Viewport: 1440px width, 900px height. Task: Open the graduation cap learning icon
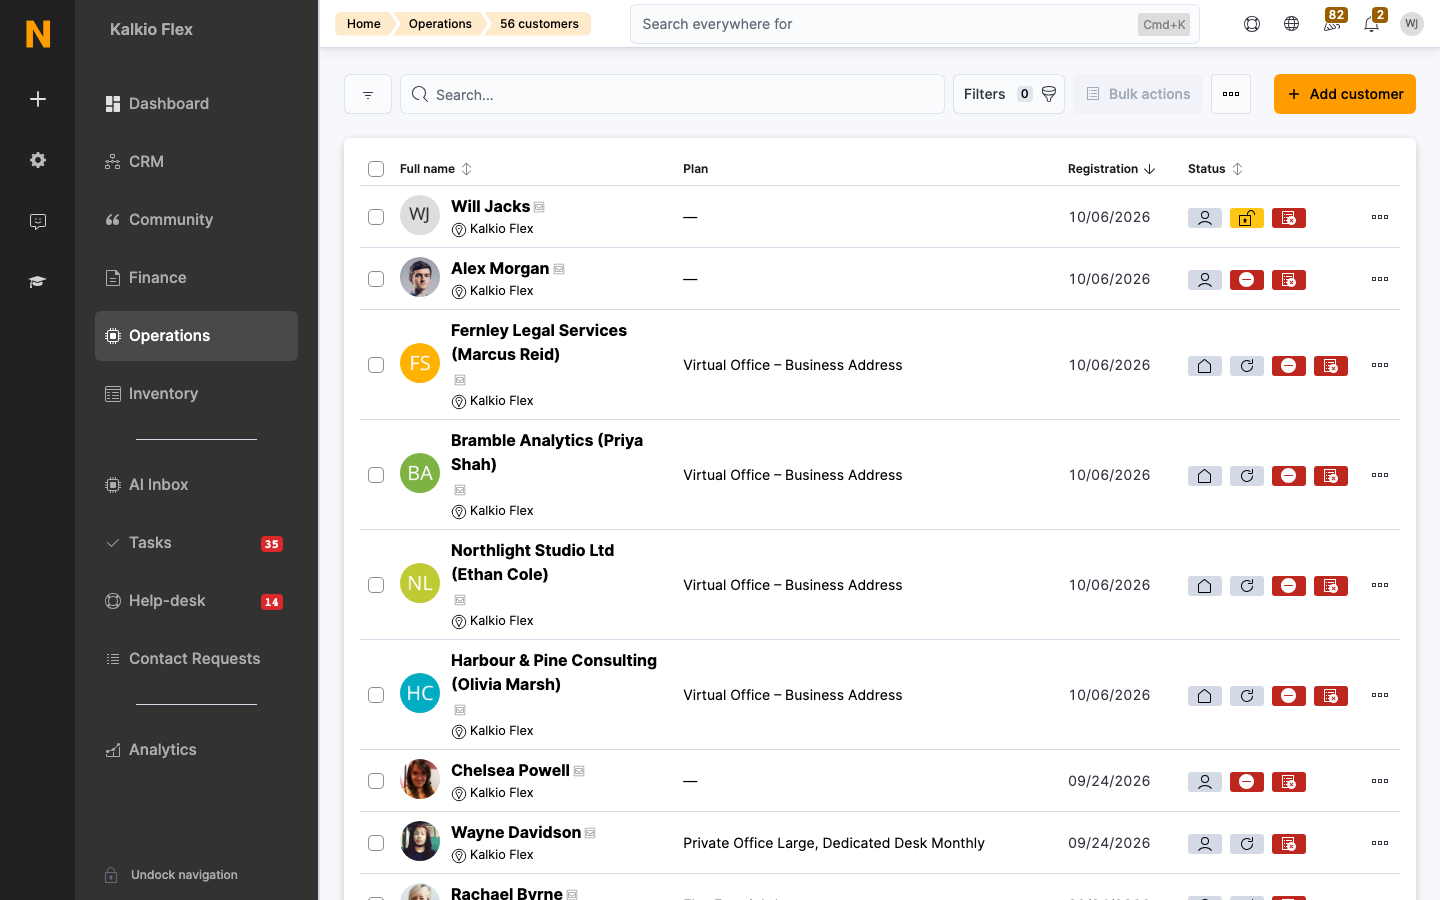(38, 282)
